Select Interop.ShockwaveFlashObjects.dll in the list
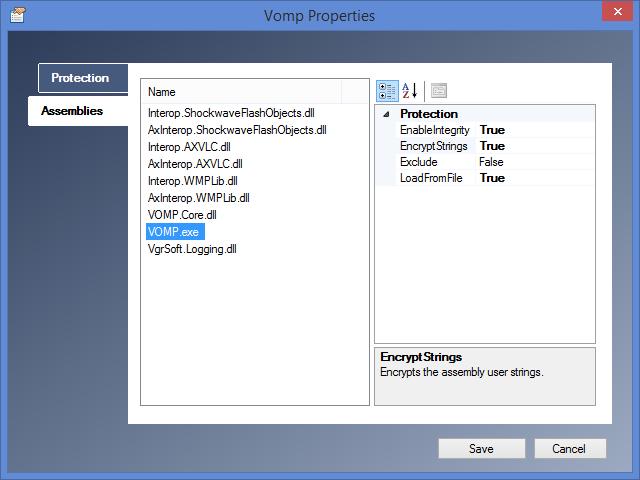 pos(231,112)
